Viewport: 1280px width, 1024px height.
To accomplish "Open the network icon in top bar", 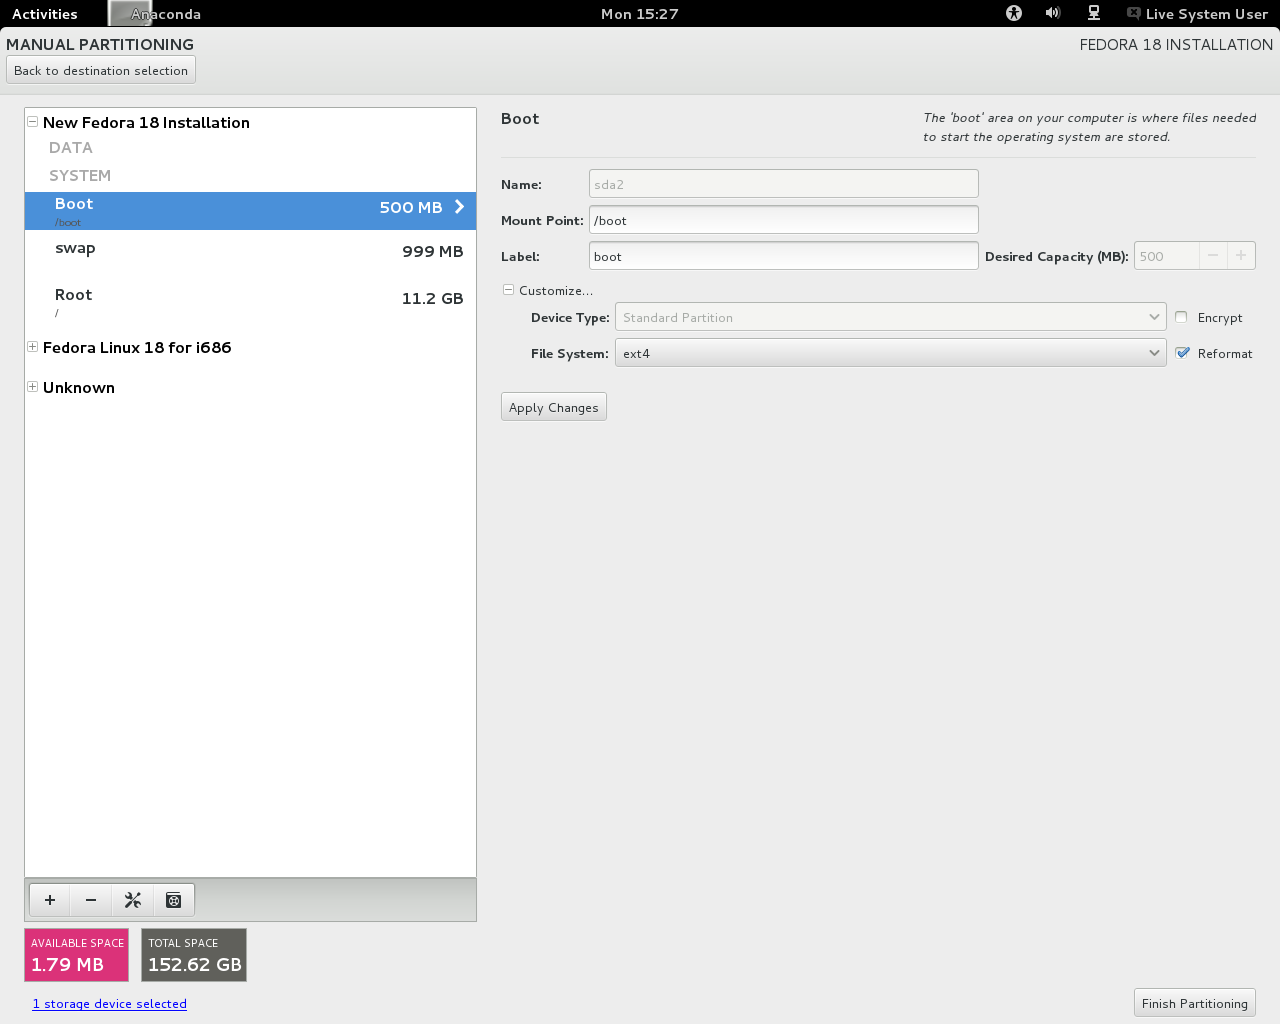I will (1094, 13).
